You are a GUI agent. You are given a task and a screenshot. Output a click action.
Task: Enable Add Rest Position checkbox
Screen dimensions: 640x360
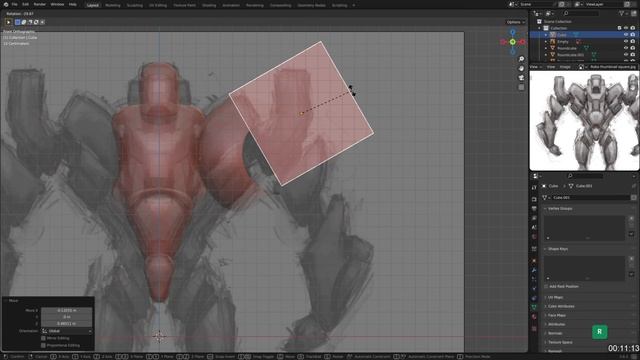pos(546,287)
